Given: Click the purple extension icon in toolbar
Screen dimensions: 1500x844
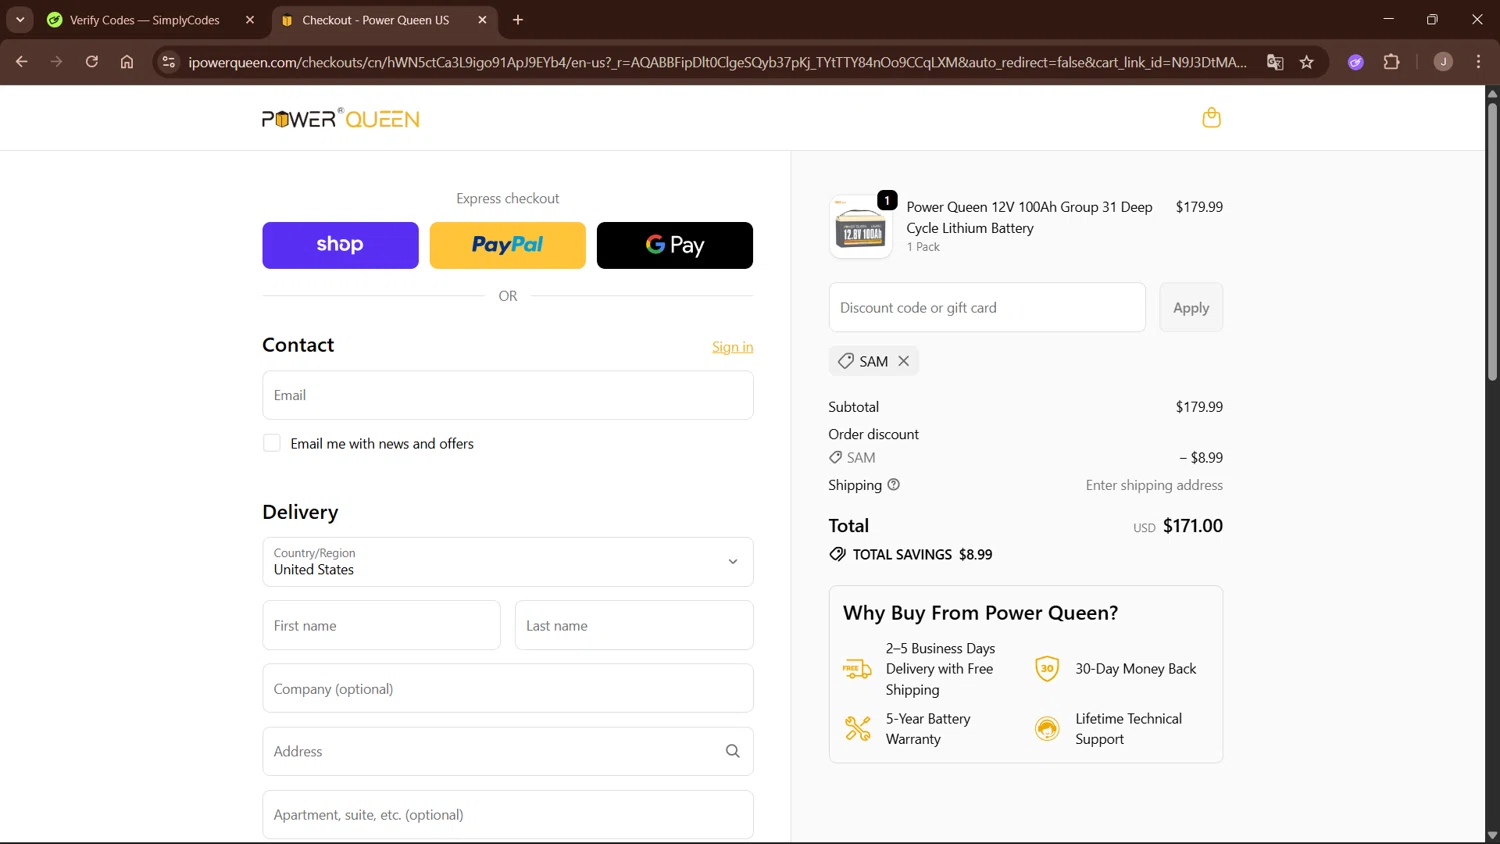Looking at the screenshot, I should pyautogui.click(x=1356, y=62).
